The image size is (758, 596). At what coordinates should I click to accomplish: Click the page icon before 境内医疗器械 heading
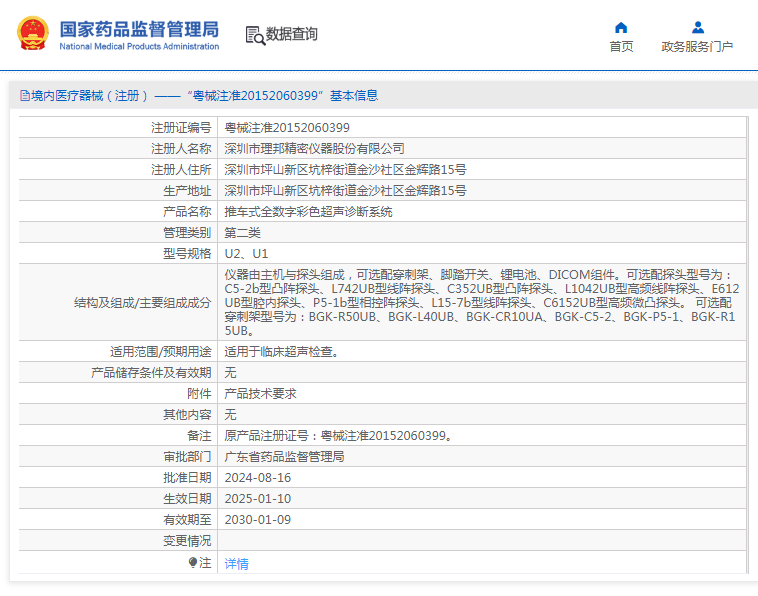[24, 96]
